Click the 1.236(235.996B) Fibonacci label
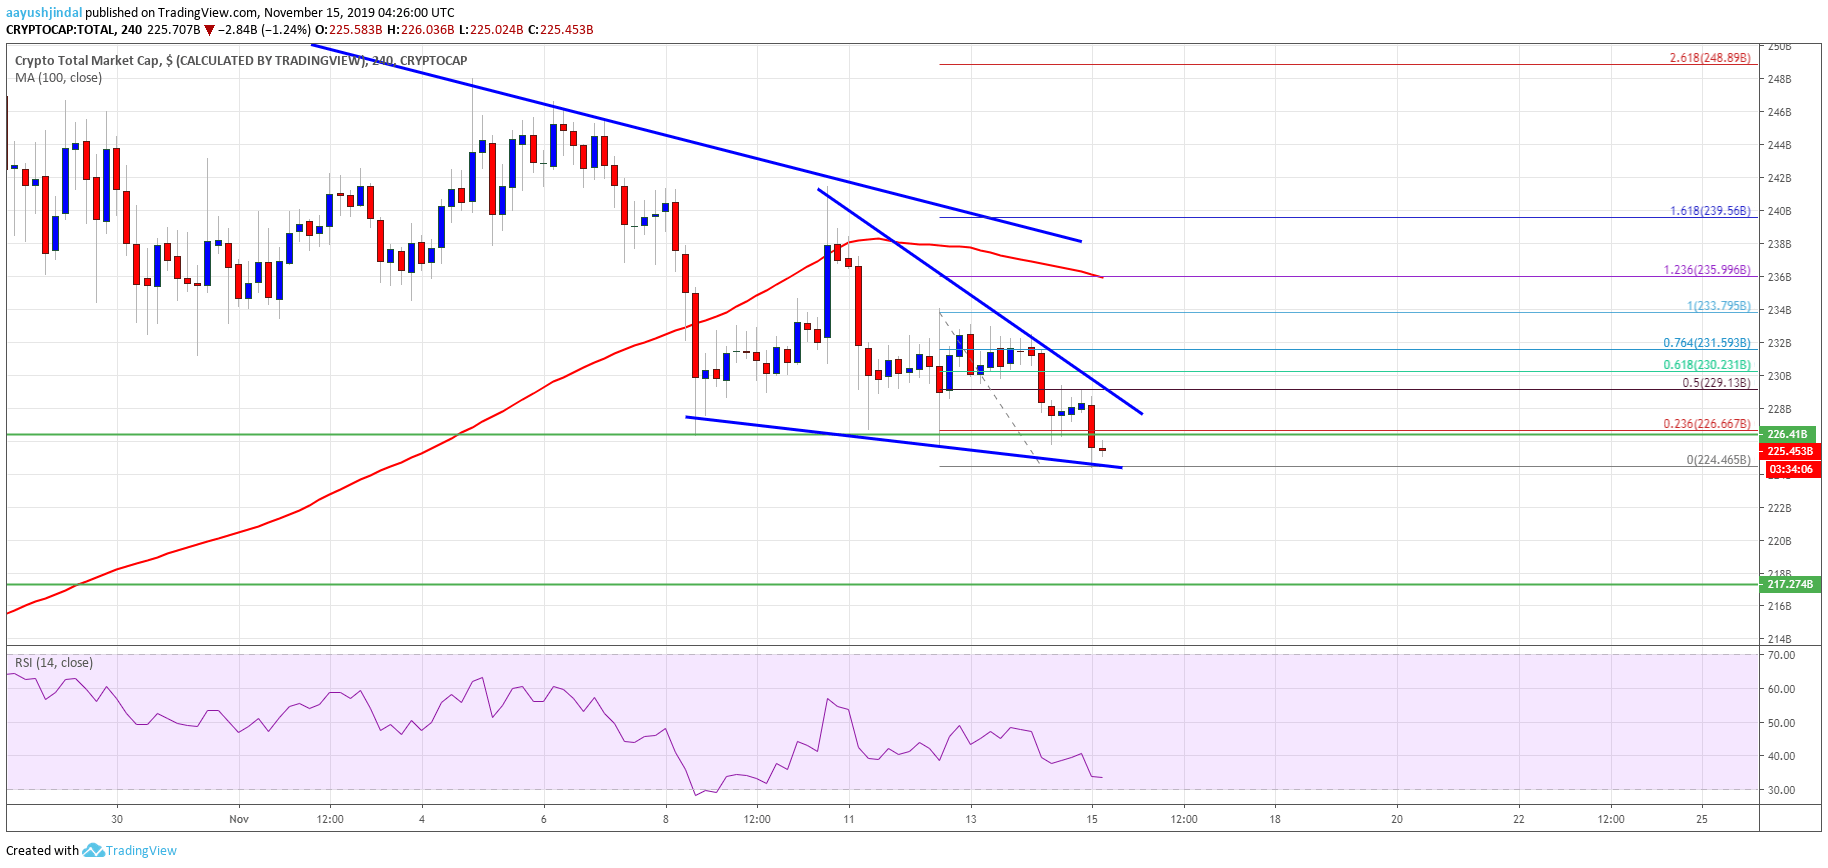Image resolution: width=1828 pixels, height=868 pixels. [x=1707, y=270]
